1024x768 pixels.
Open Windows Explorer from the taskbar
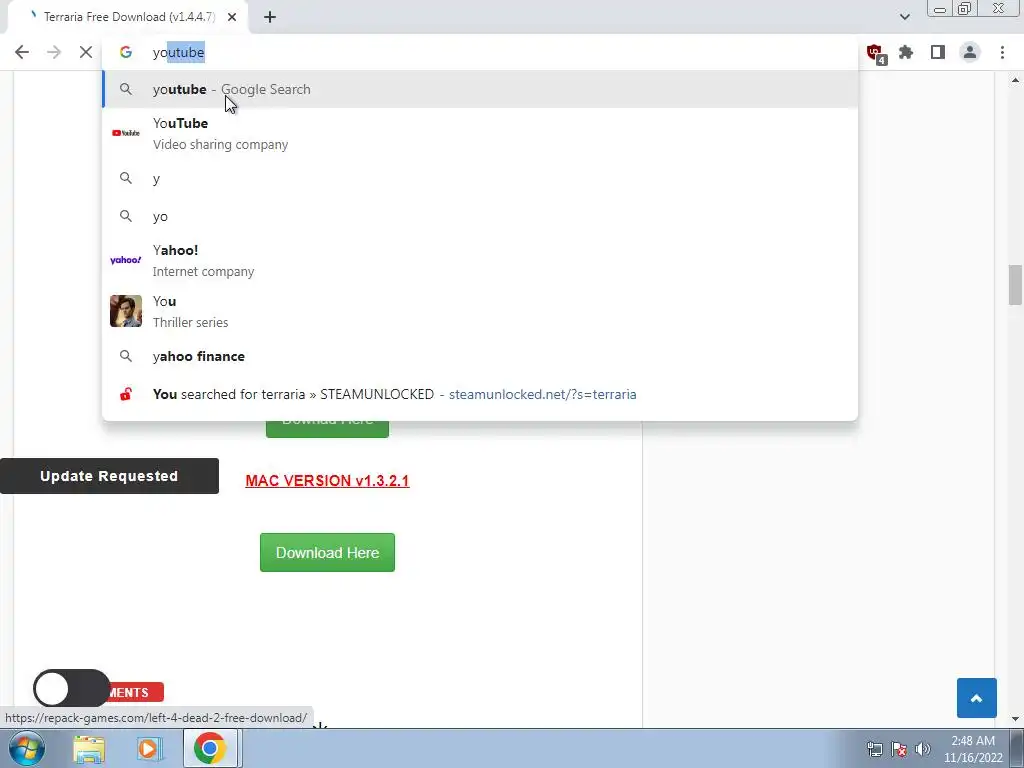tap(89, 748)
